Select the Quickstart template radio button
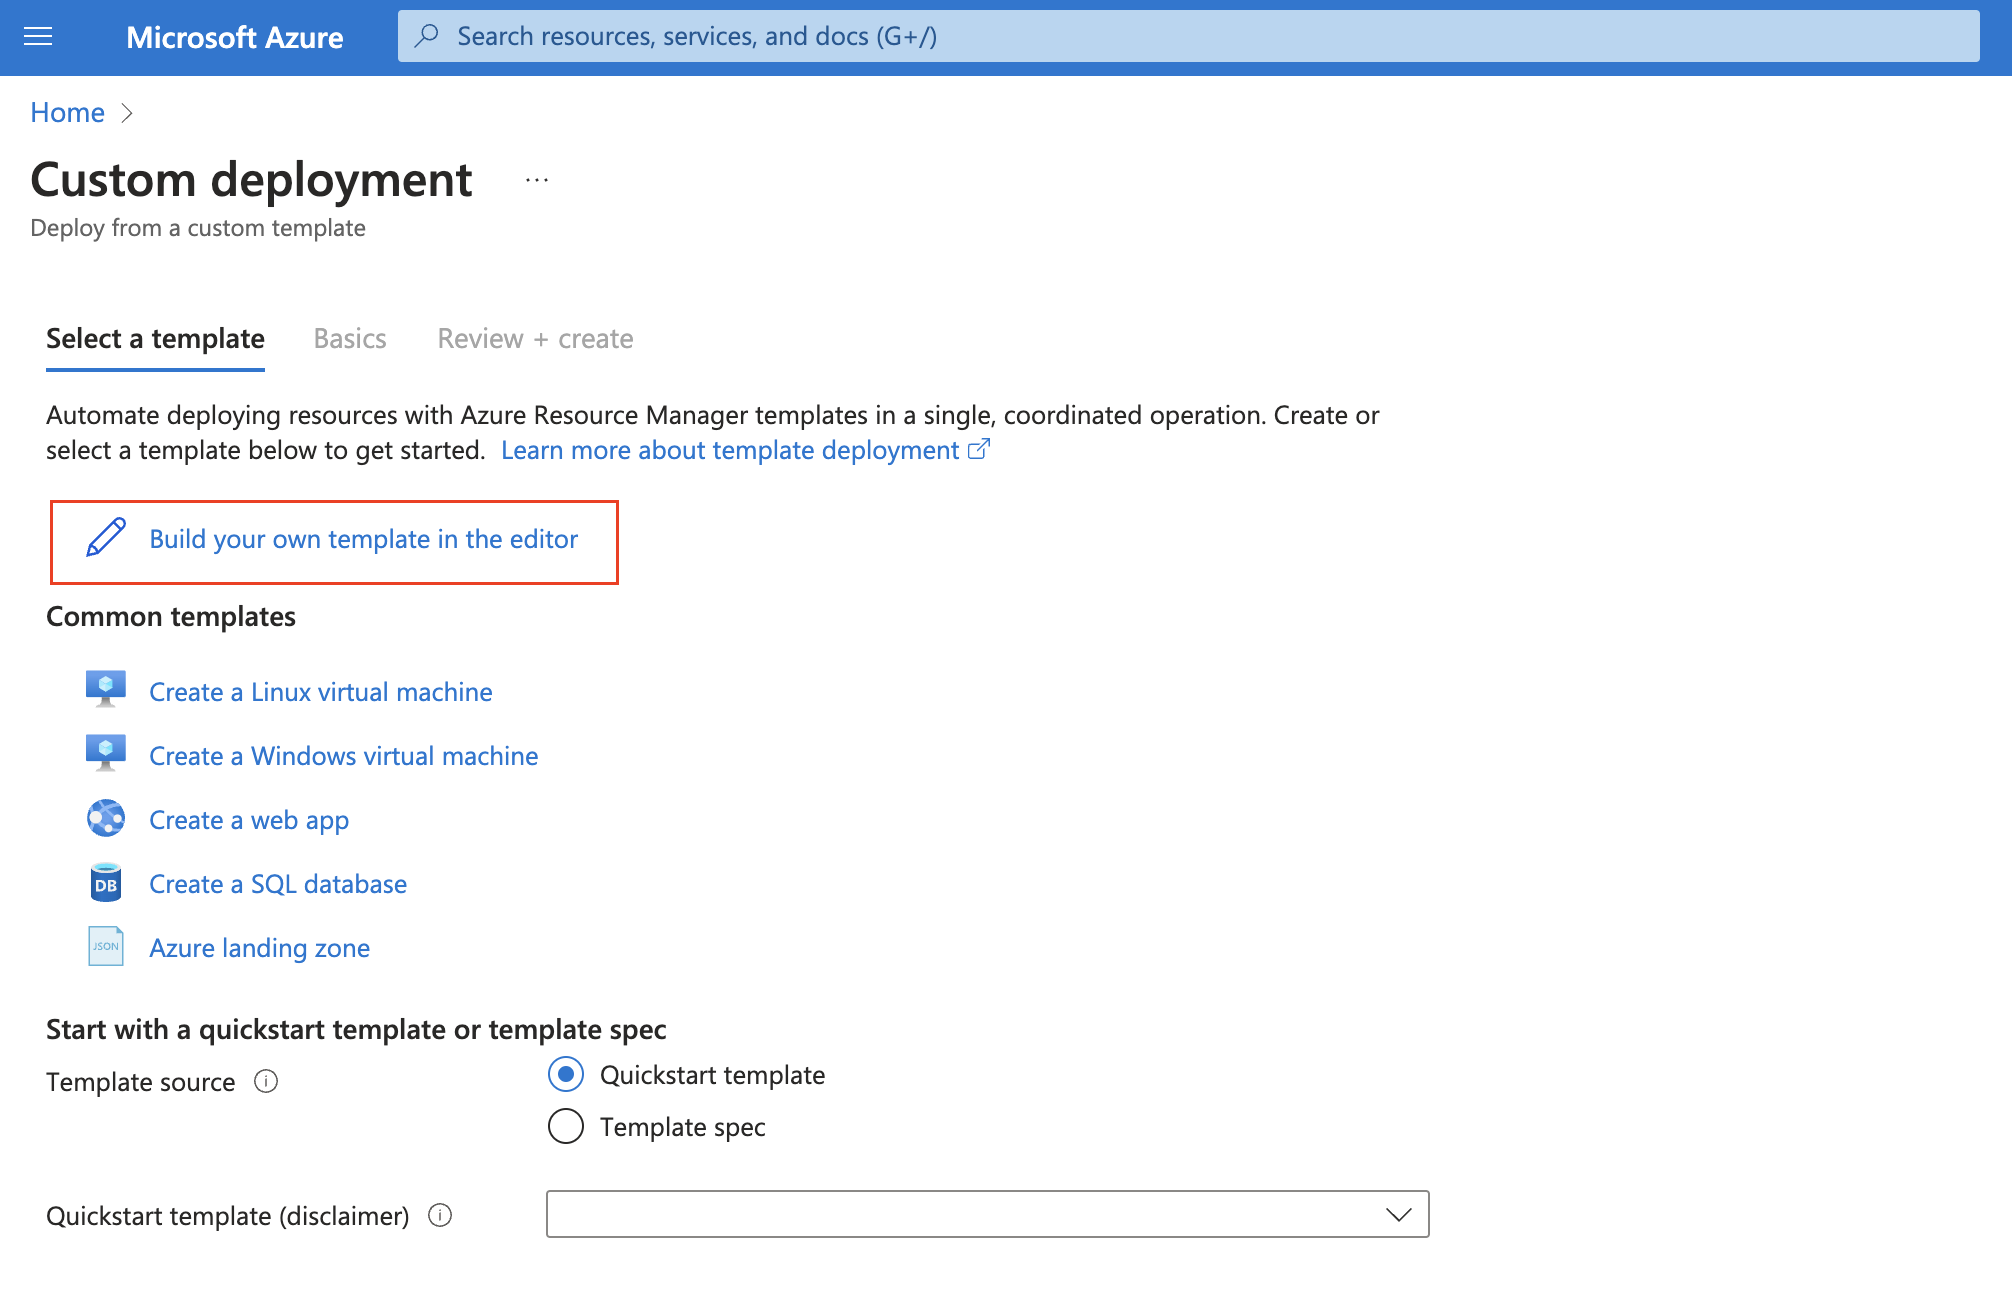 (566, 1074)
